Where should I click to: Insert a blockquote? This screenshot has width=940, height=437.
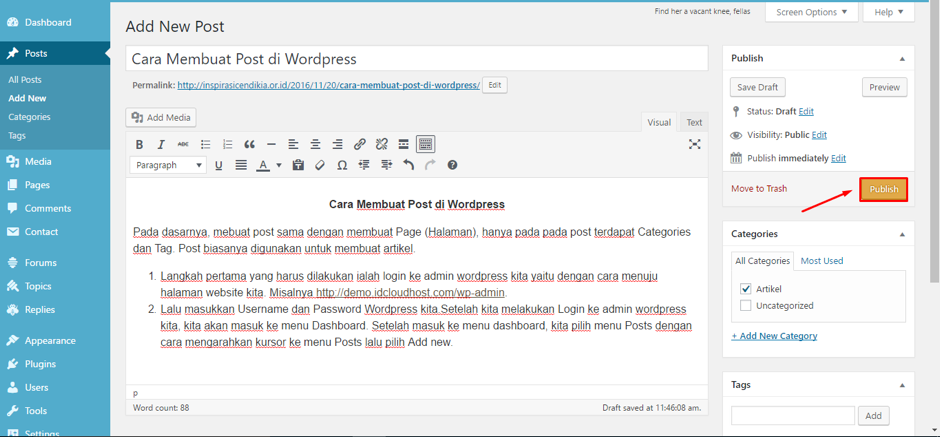pos(249,144)
